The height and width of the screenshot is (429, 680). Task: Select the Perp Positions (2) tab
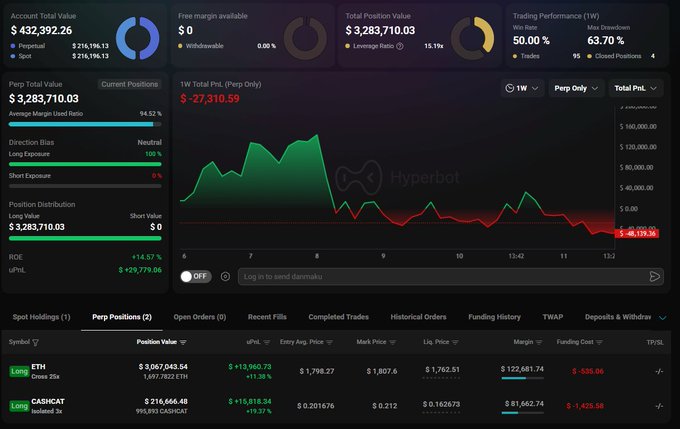click(x=122, y=317)
